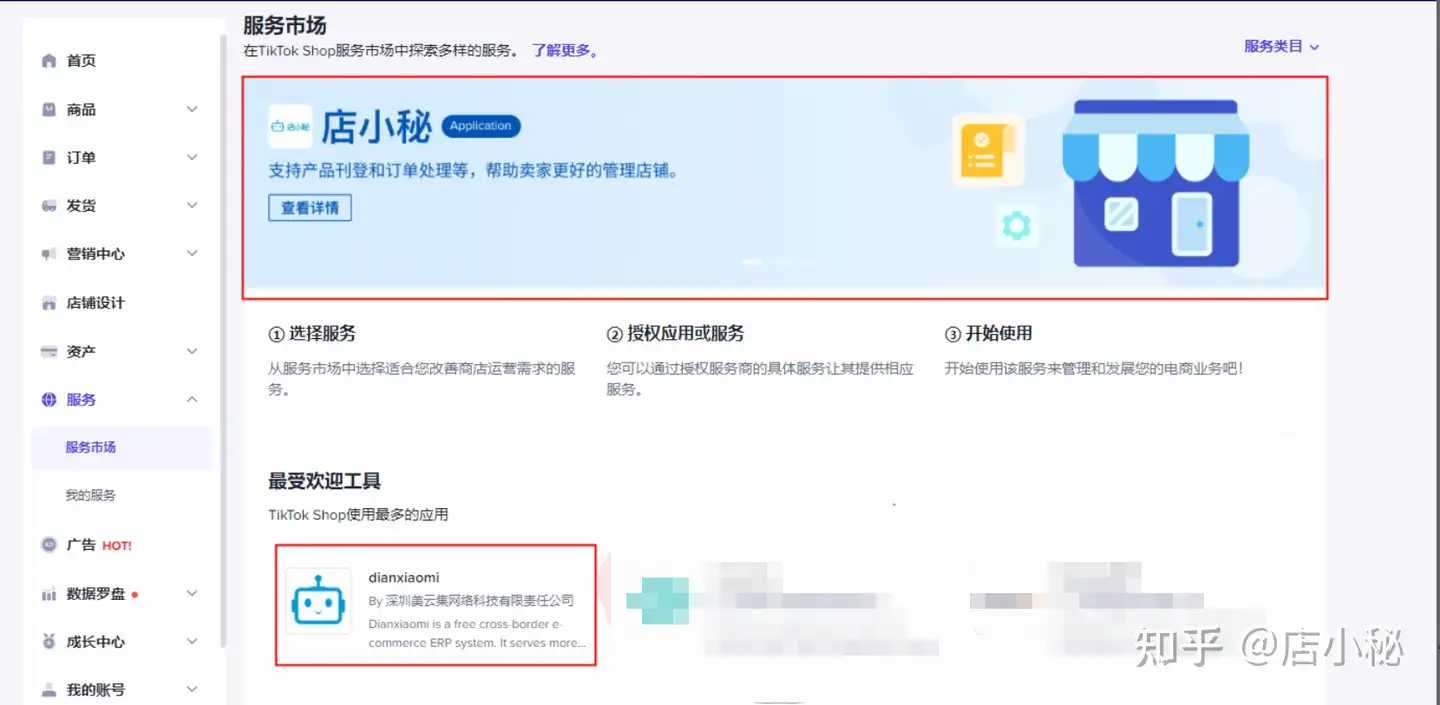Viewport: 1440px width, 705px height.
Task: Click the 订单 orders icon
Action: tap(49, 157)
